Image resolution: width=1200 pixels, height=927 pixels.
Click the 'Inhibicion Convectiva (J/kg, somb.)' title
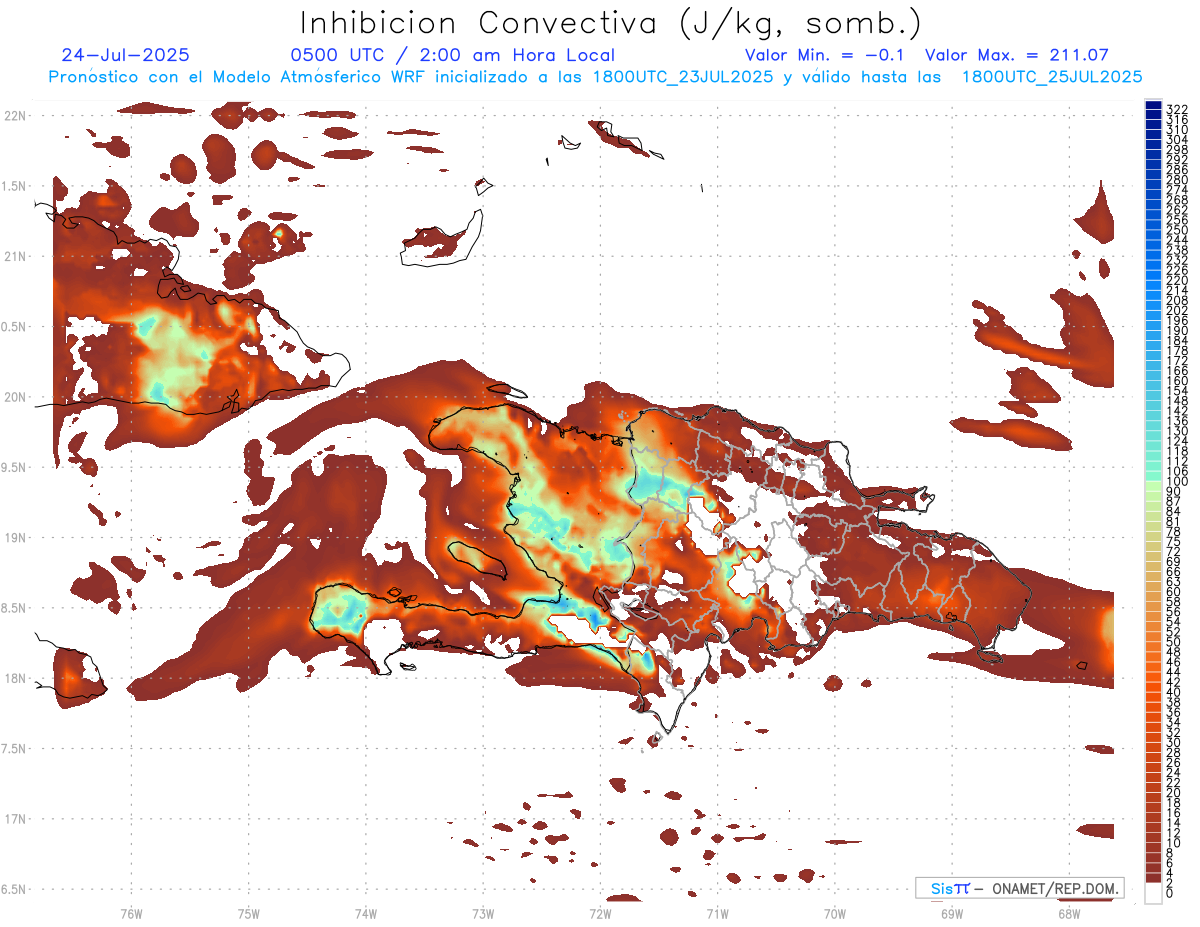611,23
